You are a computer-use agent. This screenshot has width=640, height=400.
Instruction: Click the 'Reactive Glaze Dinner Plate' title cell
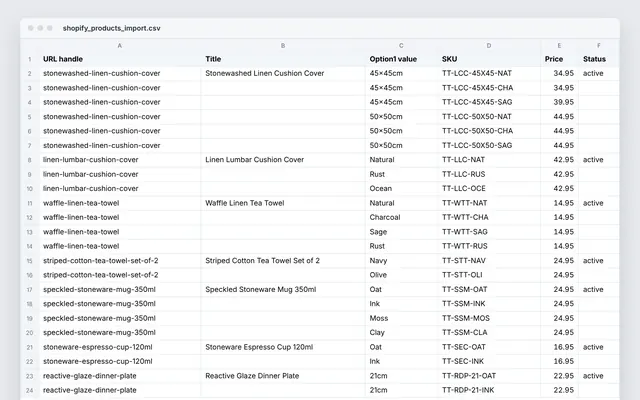pos(283,376)
